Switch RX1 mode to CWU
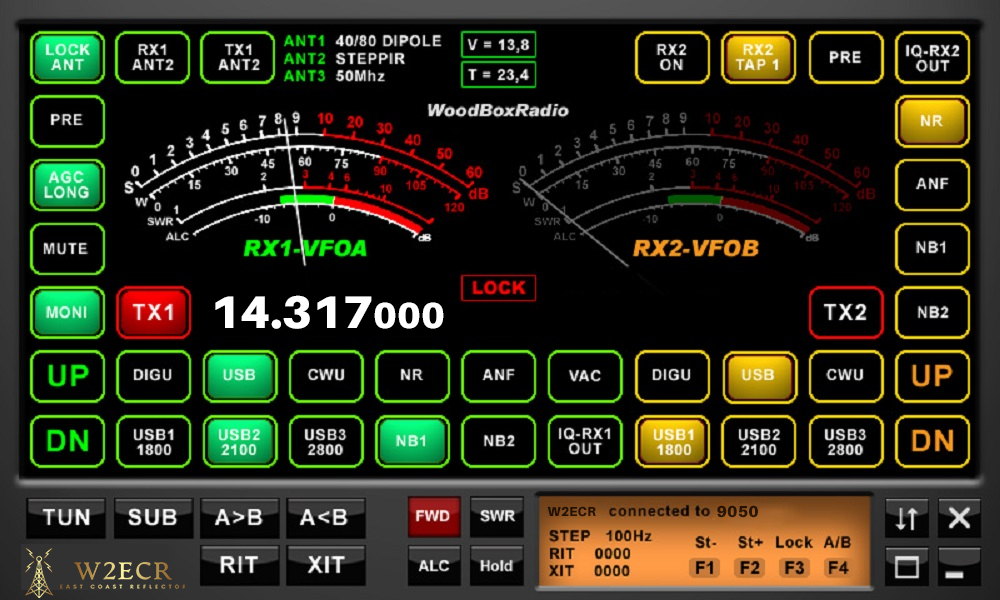This screenshot has height=600, width=1000. pyautogui.click(x=325, y=376)
